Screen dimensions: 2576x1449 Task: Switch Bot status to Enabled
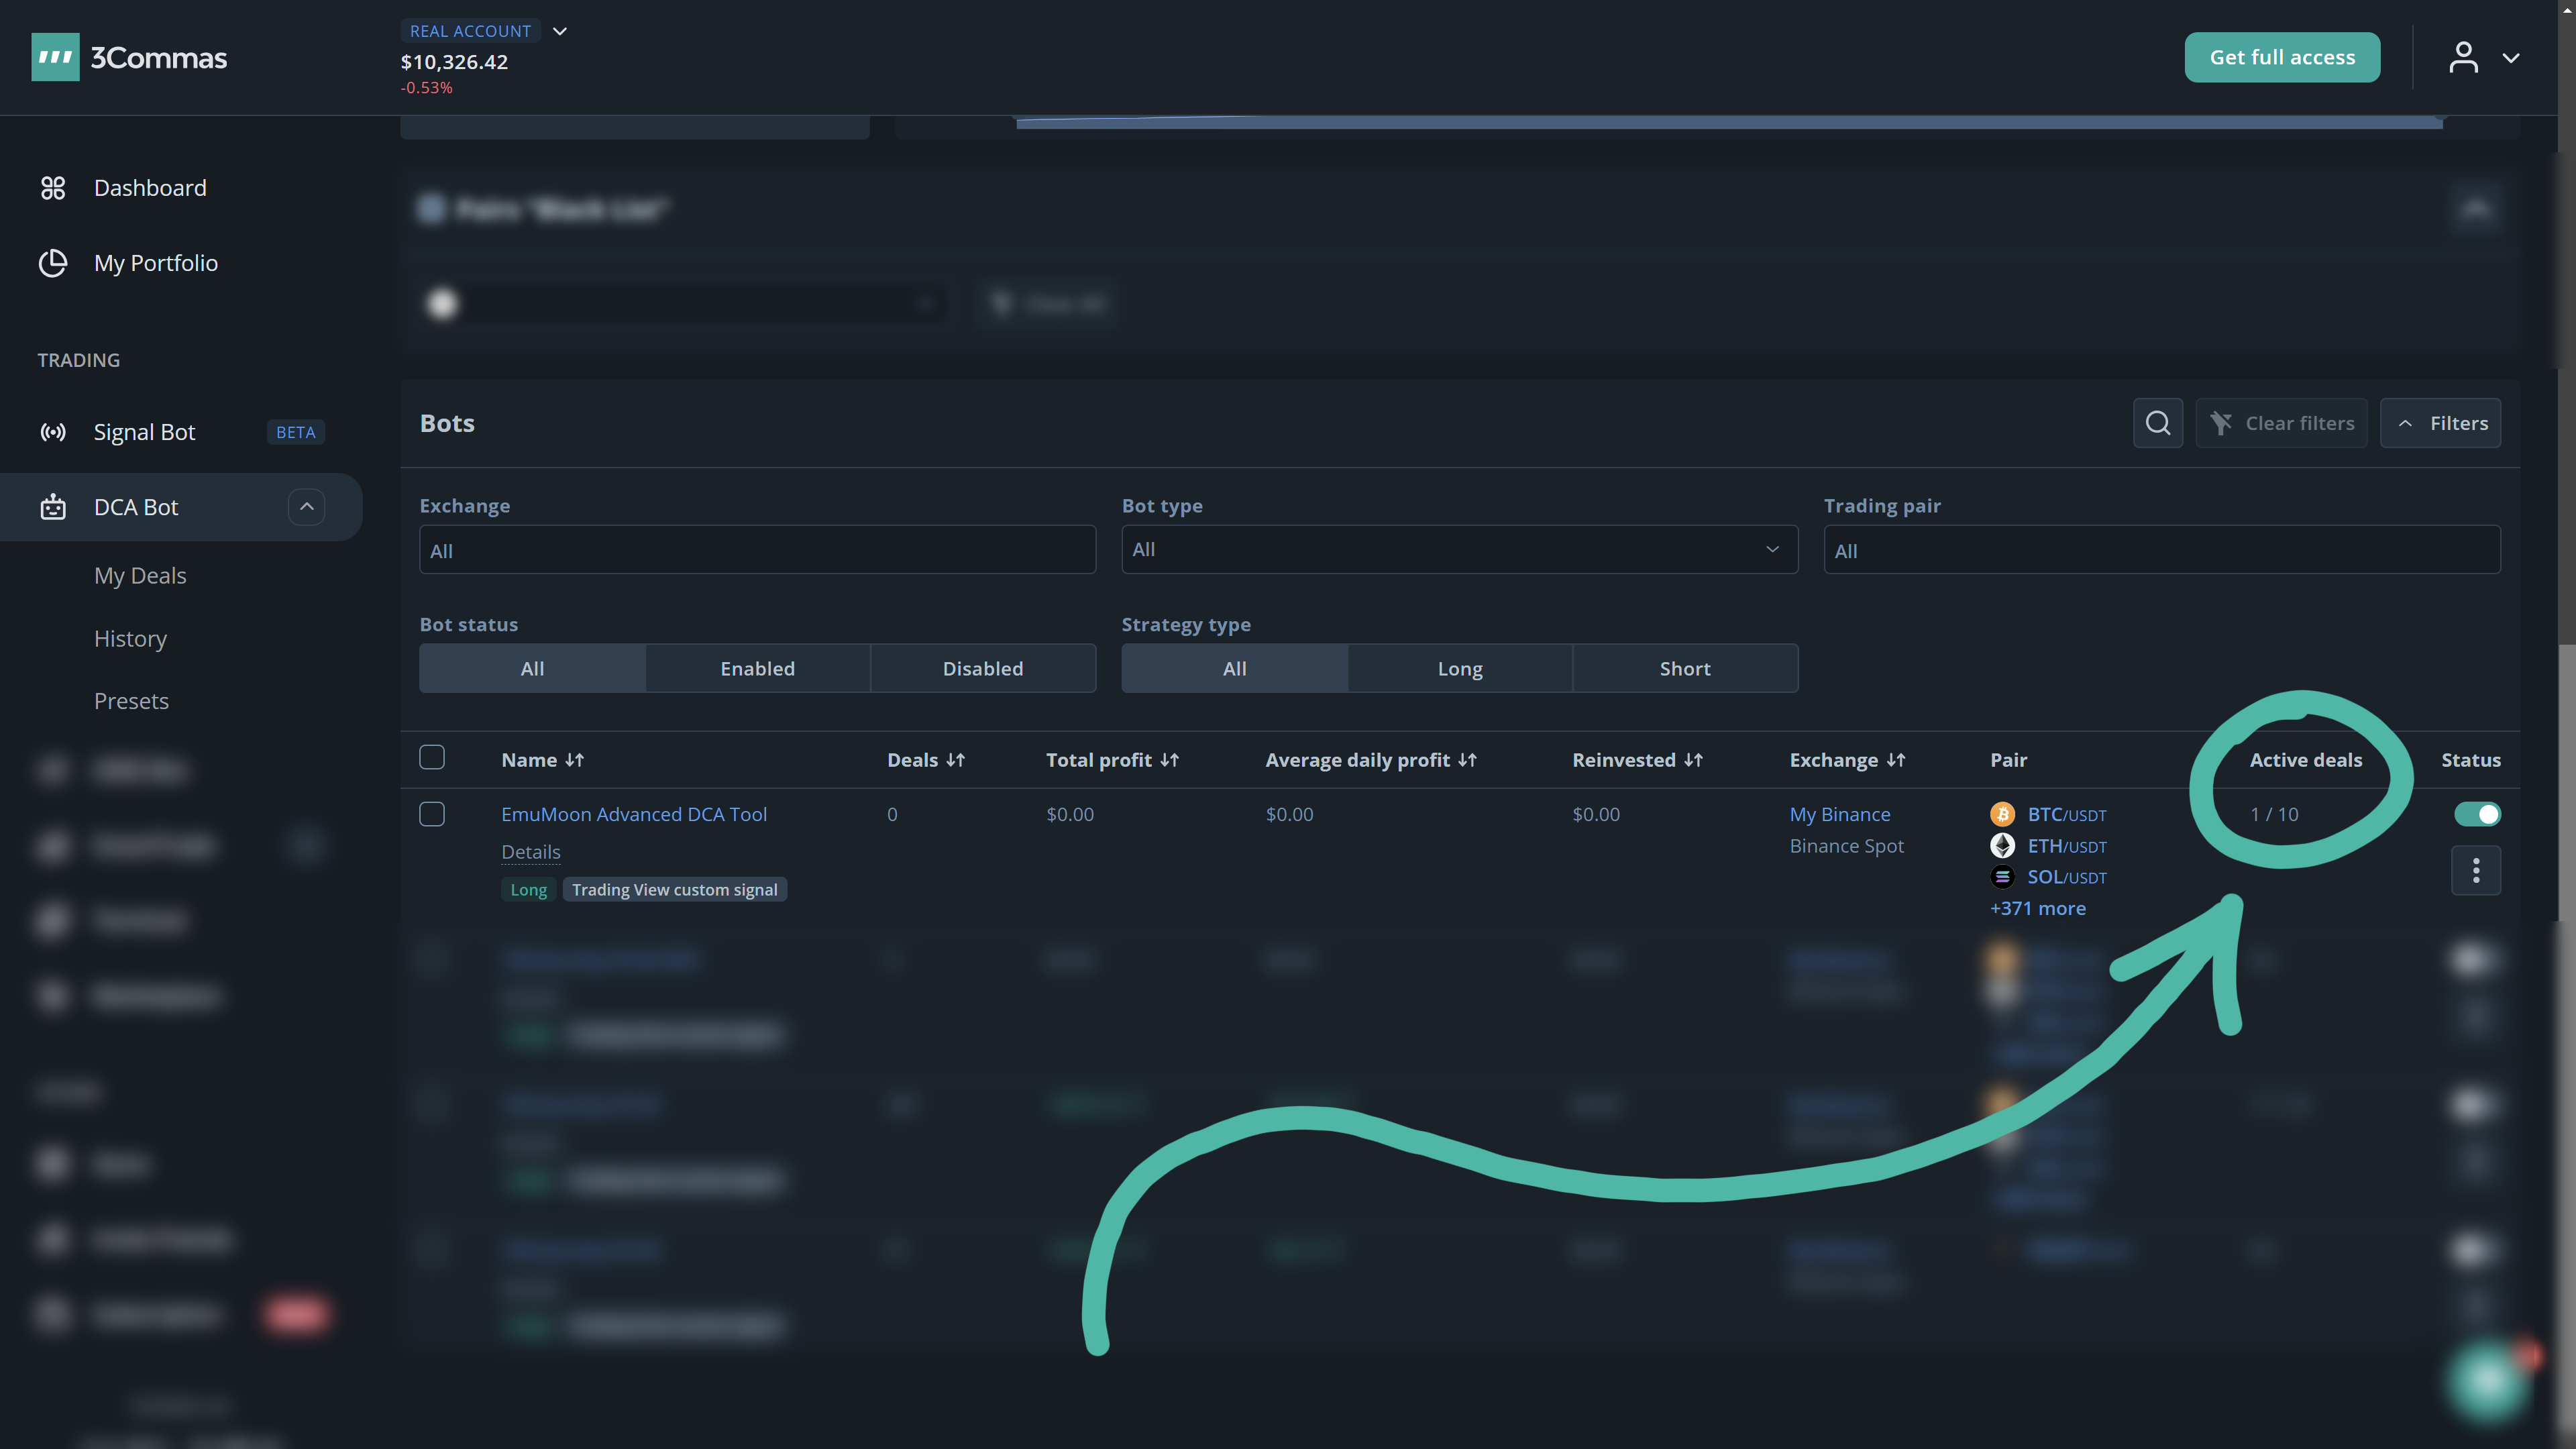coord(757,668)
